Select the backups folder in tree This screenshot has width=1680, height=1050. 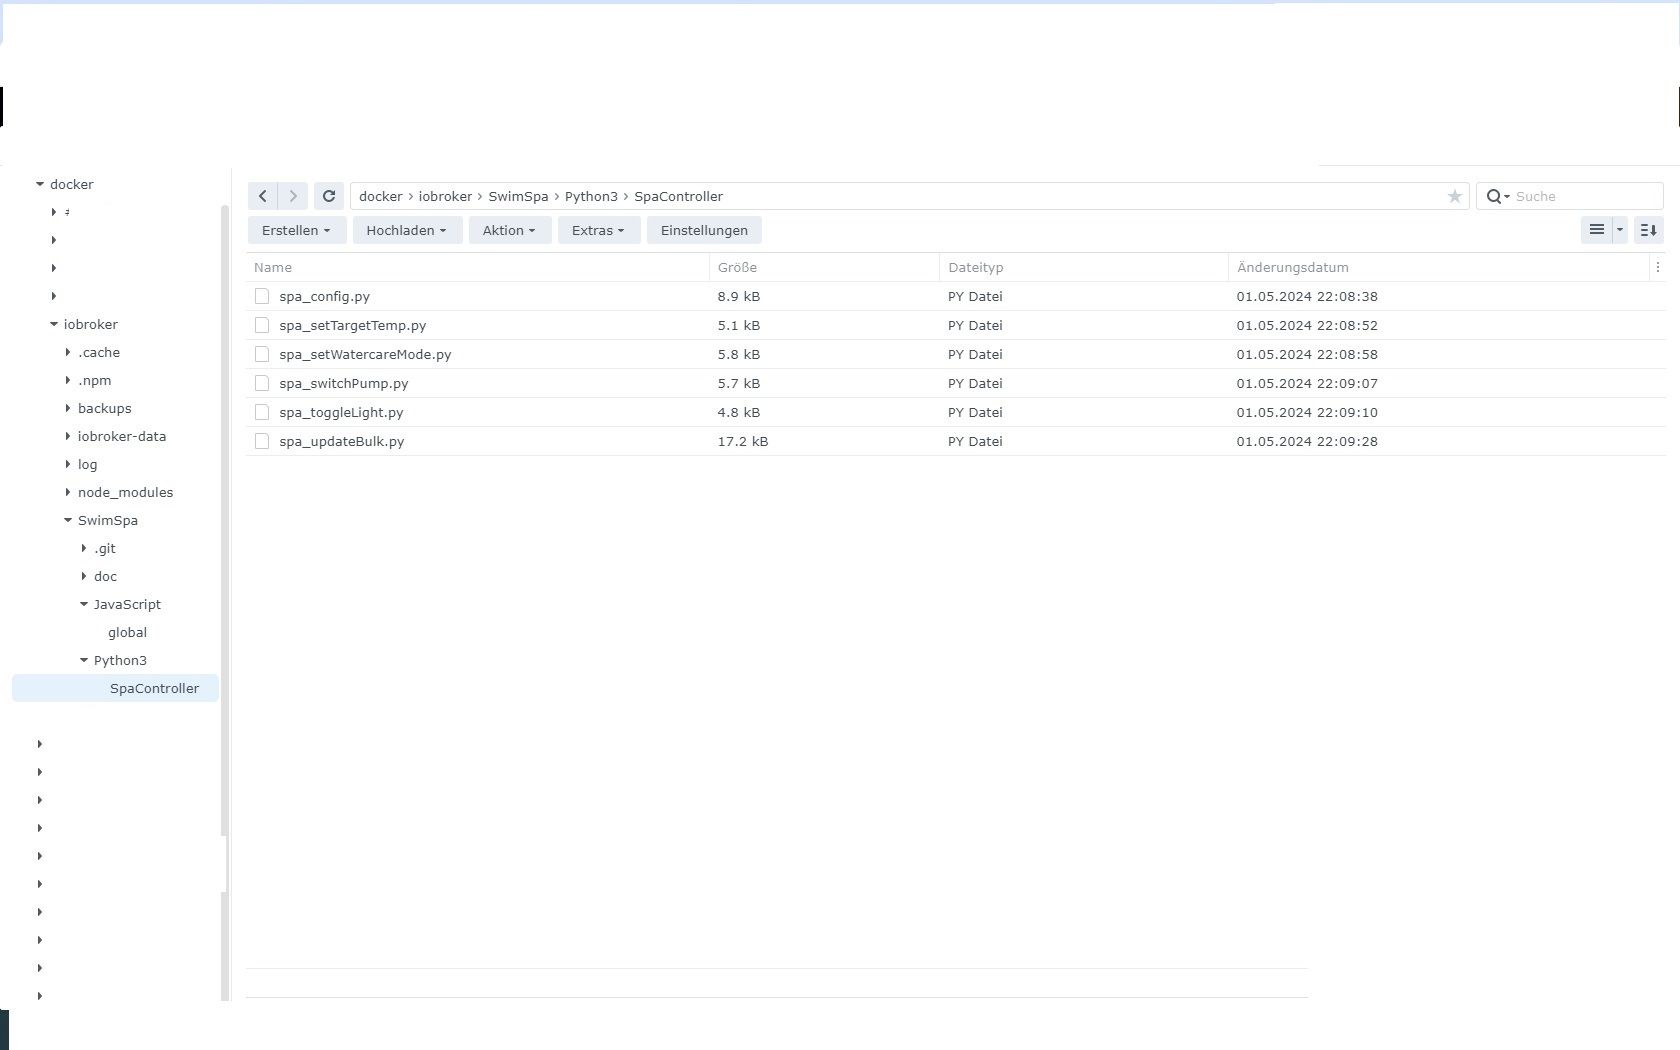tap(105, 408)
